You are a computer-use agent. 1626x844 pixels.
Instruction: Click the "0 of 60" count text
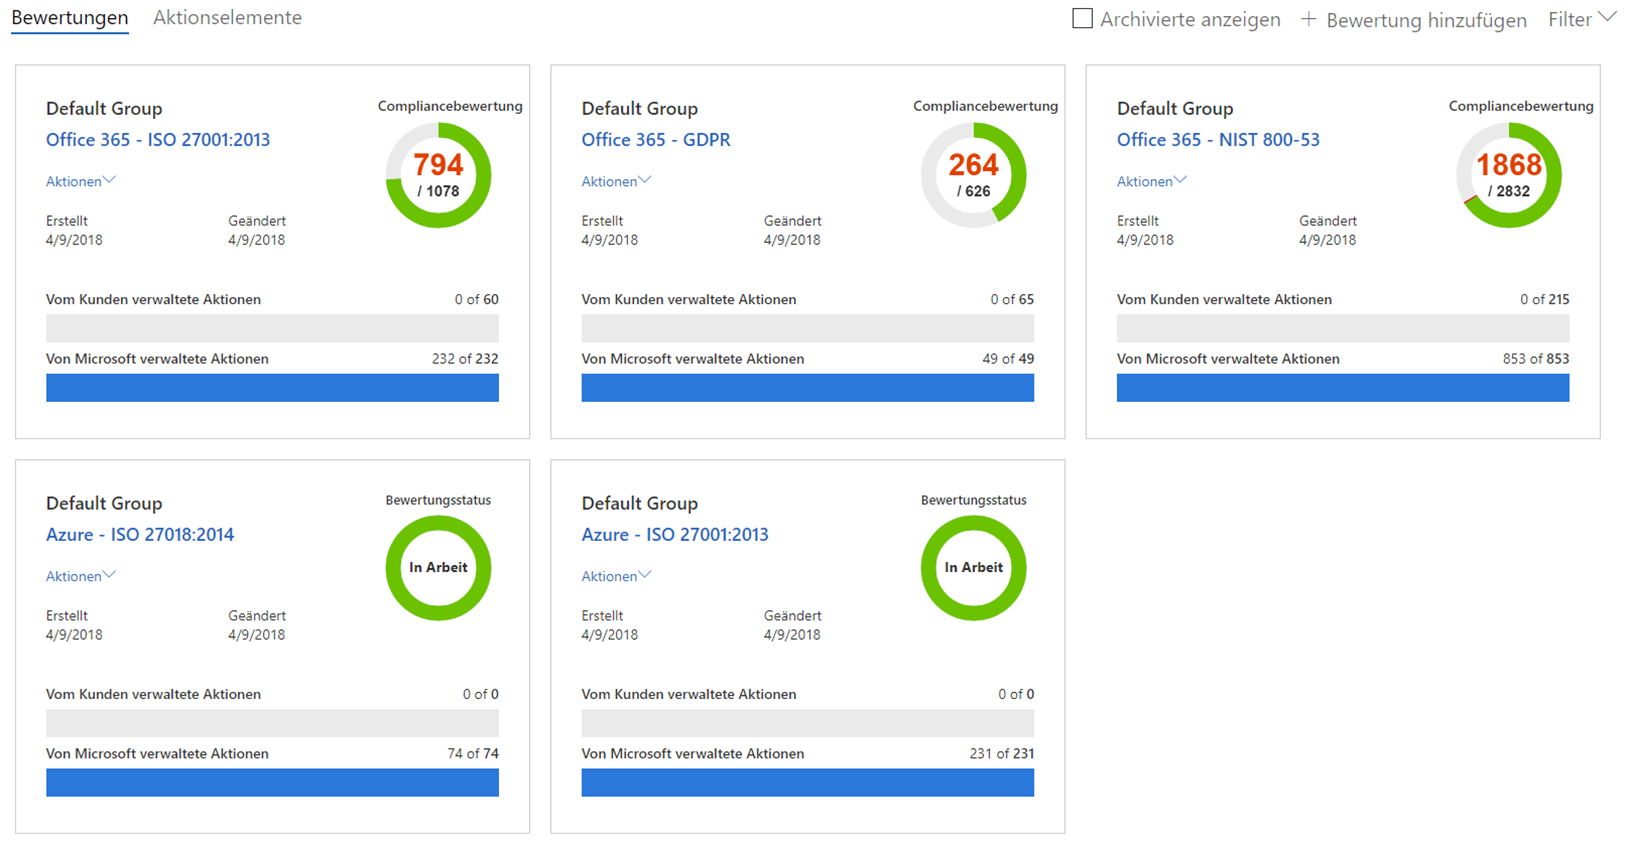[476, 299]
